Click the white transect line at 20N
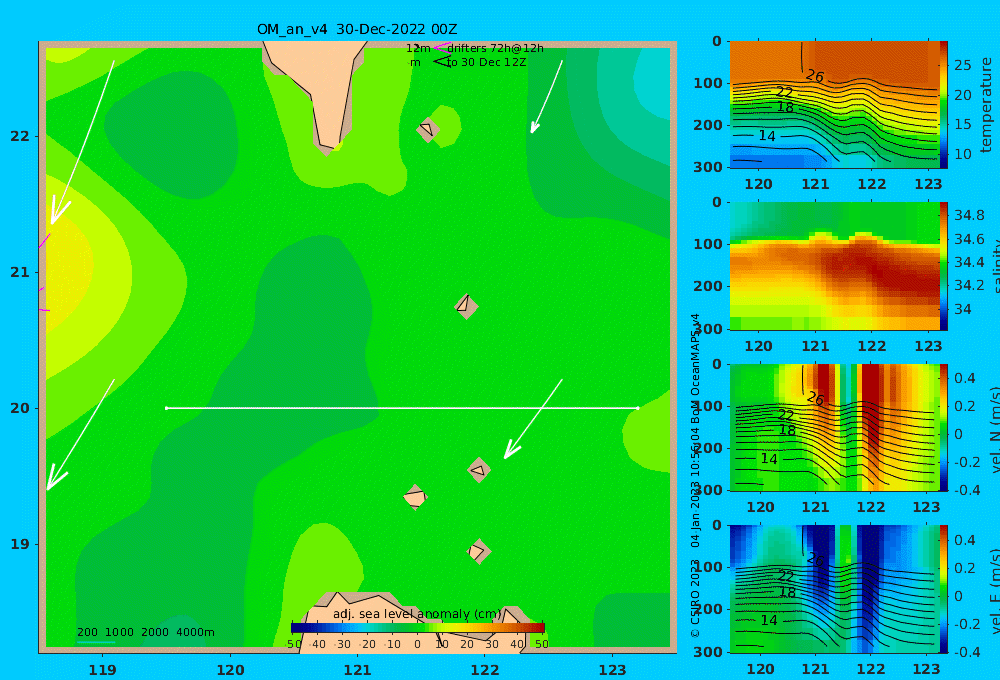 [402, 408]
